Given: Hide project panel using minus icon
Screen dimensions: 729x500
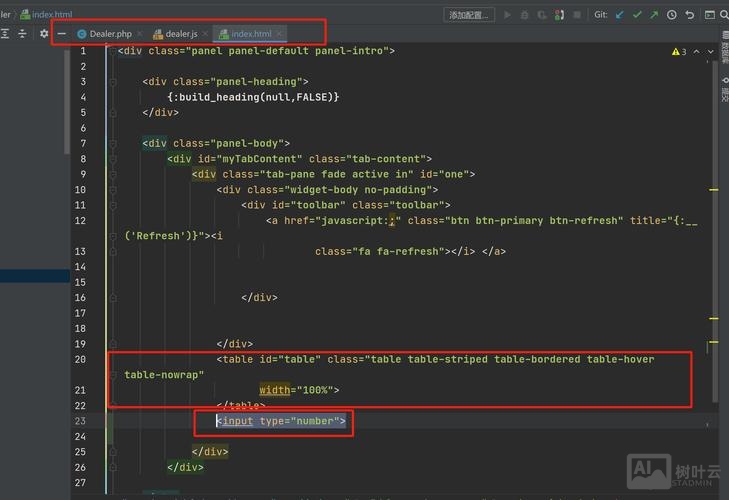Looking at the screenshot, I should tap(62, 34).
